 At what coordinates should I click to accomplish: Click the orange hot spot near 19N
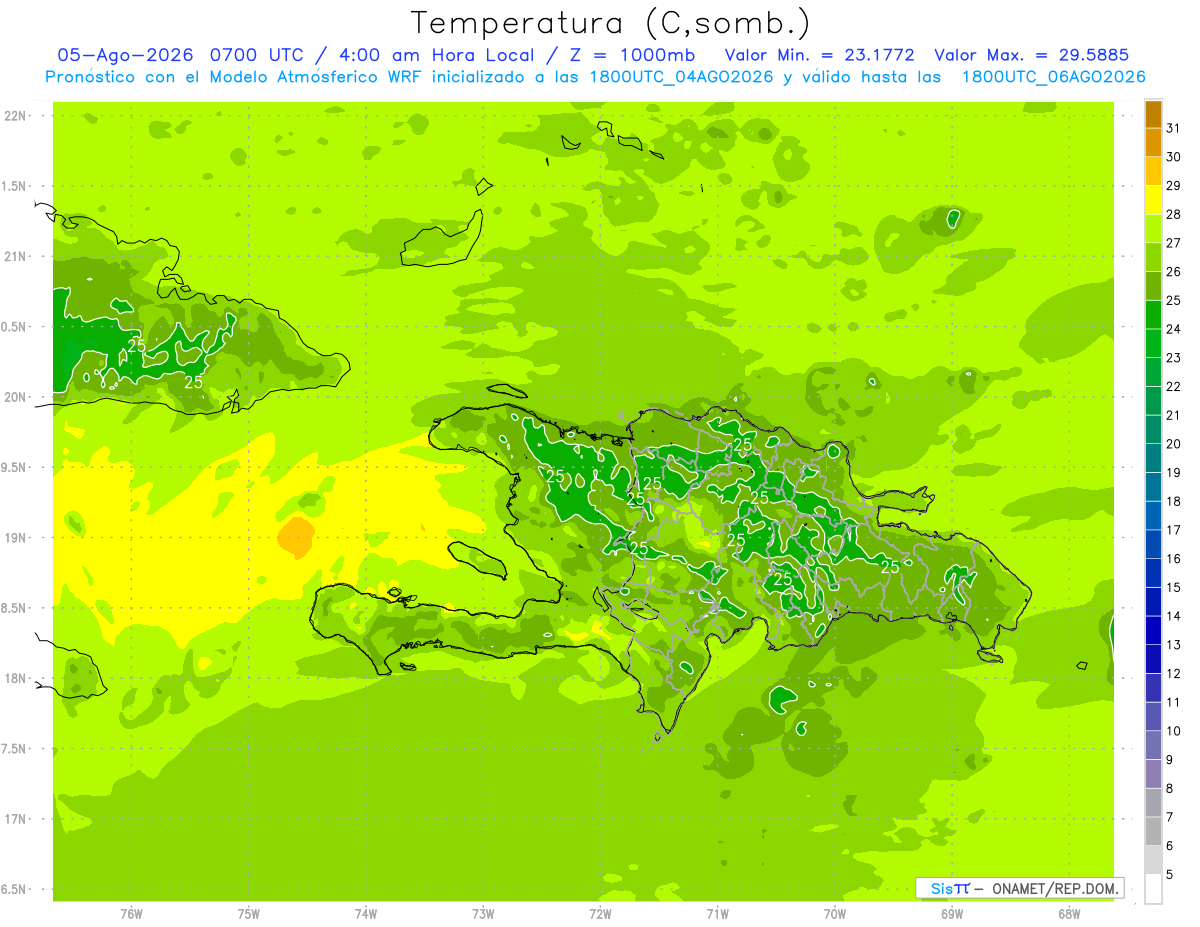295,537
